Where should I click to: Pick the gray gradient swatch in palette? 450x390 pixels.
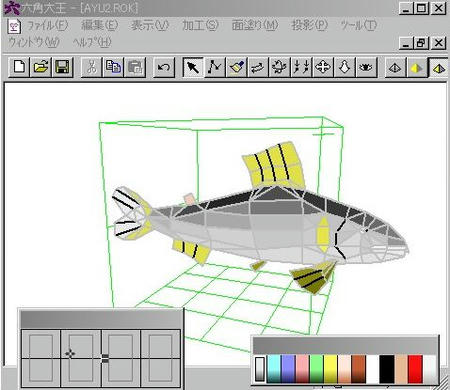(260, 369)
